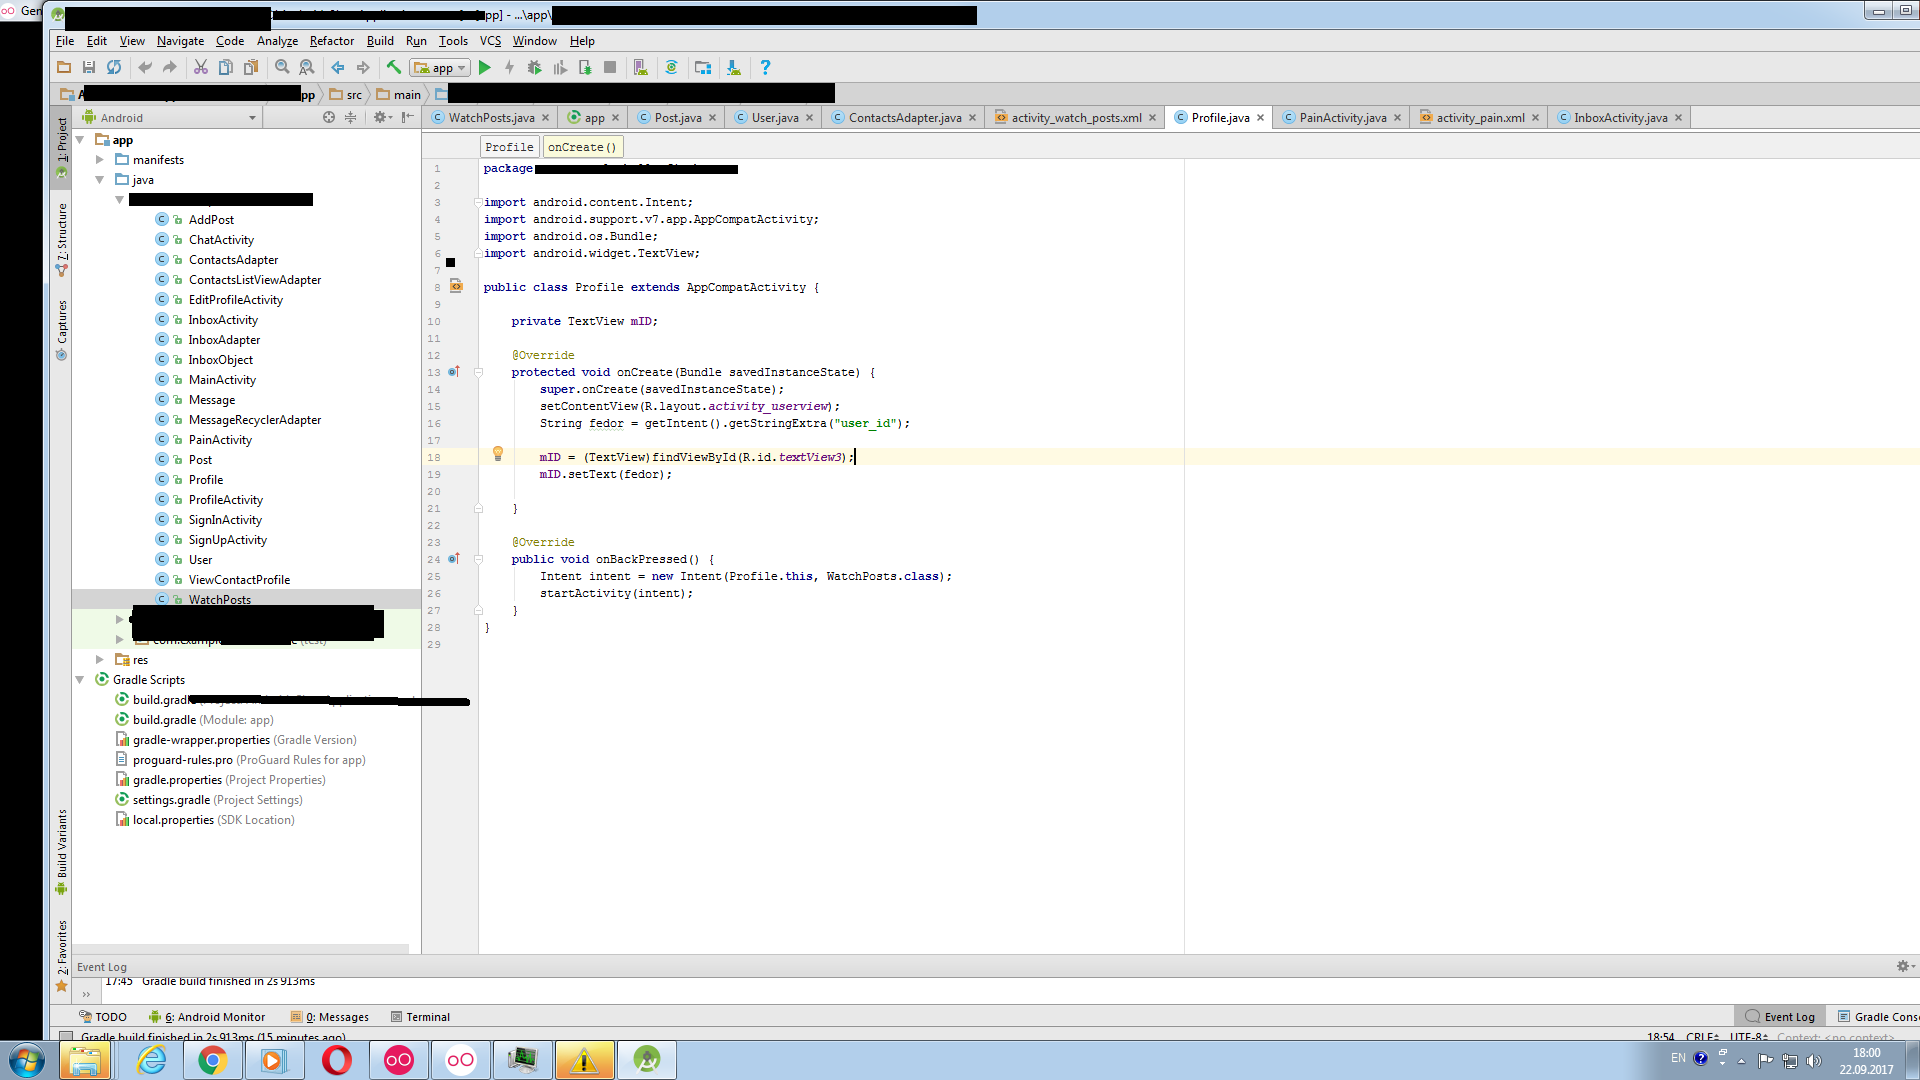This screenshot has width=1920, height=1080.
Task: Select the EditProfileActivity class
Action: click(x=235, y=300)
